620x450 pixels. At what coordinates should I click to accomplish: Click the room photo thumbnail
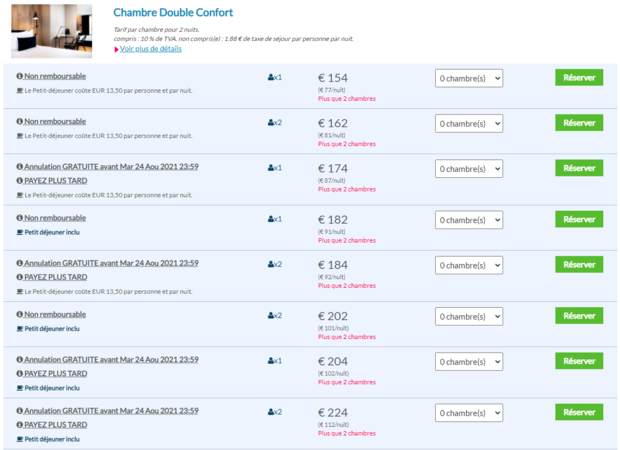point(51,31)
